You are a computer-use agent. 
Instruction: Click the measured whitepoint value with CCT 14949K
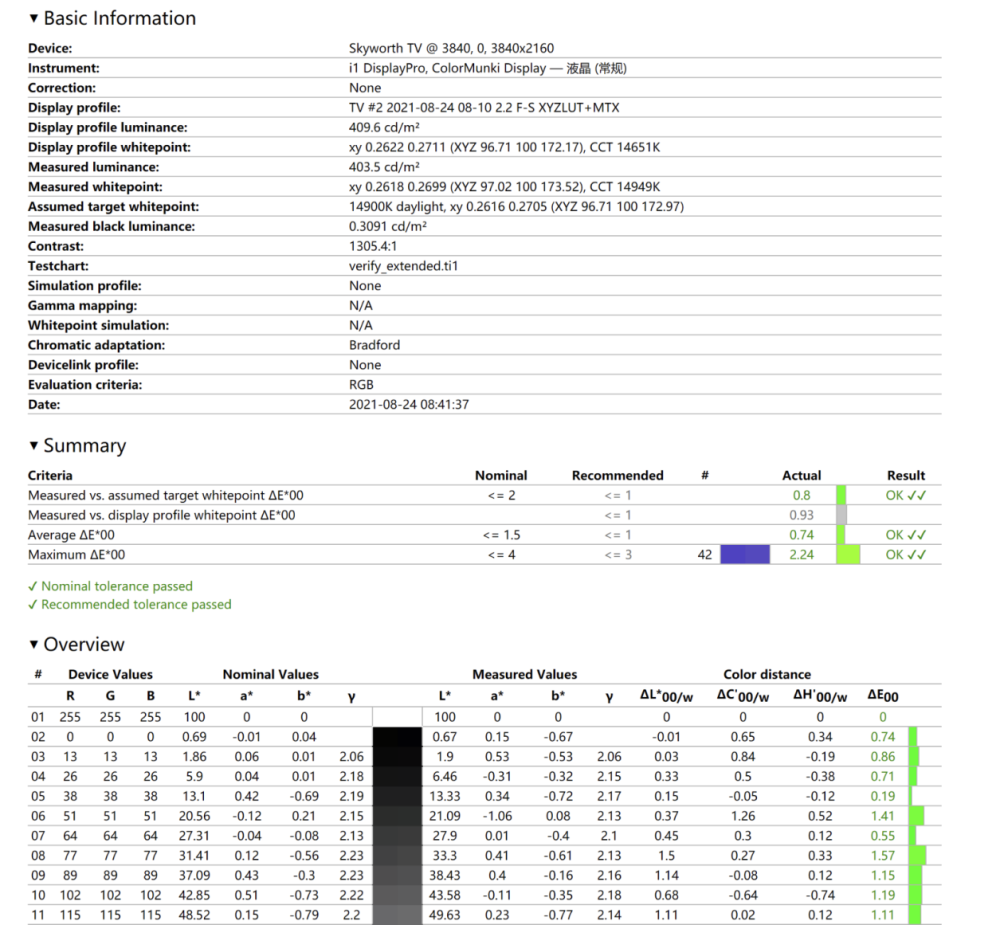(504, 187)
